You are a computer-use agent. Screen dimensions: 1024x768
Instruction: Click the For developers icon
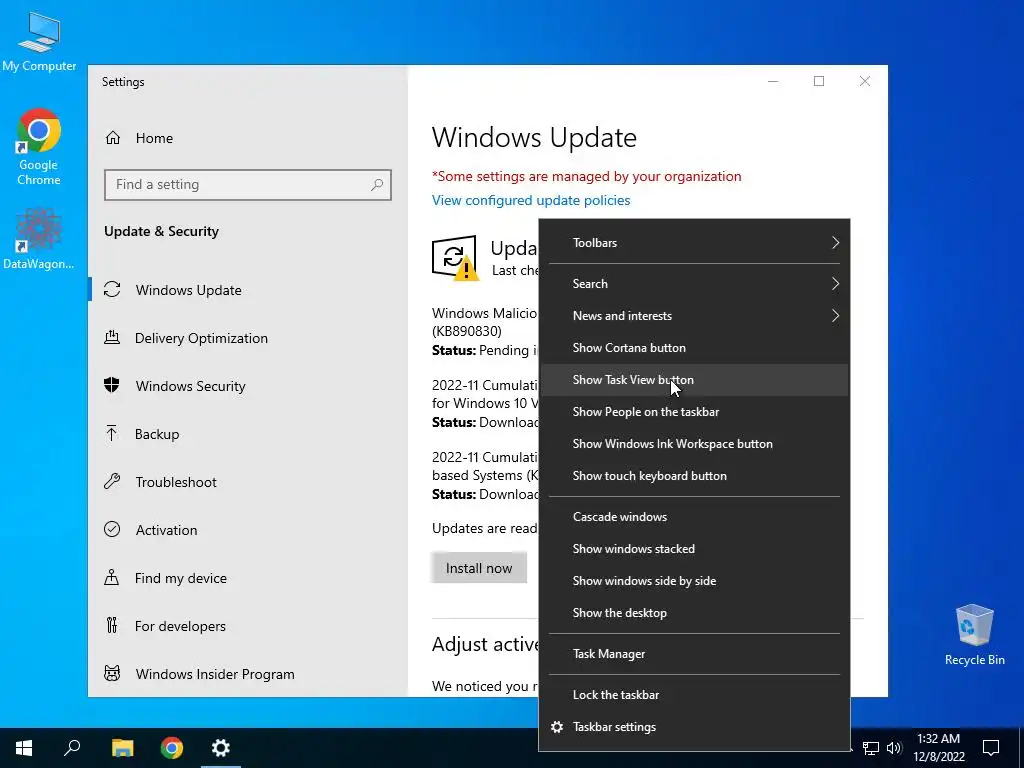pos(112,626)
